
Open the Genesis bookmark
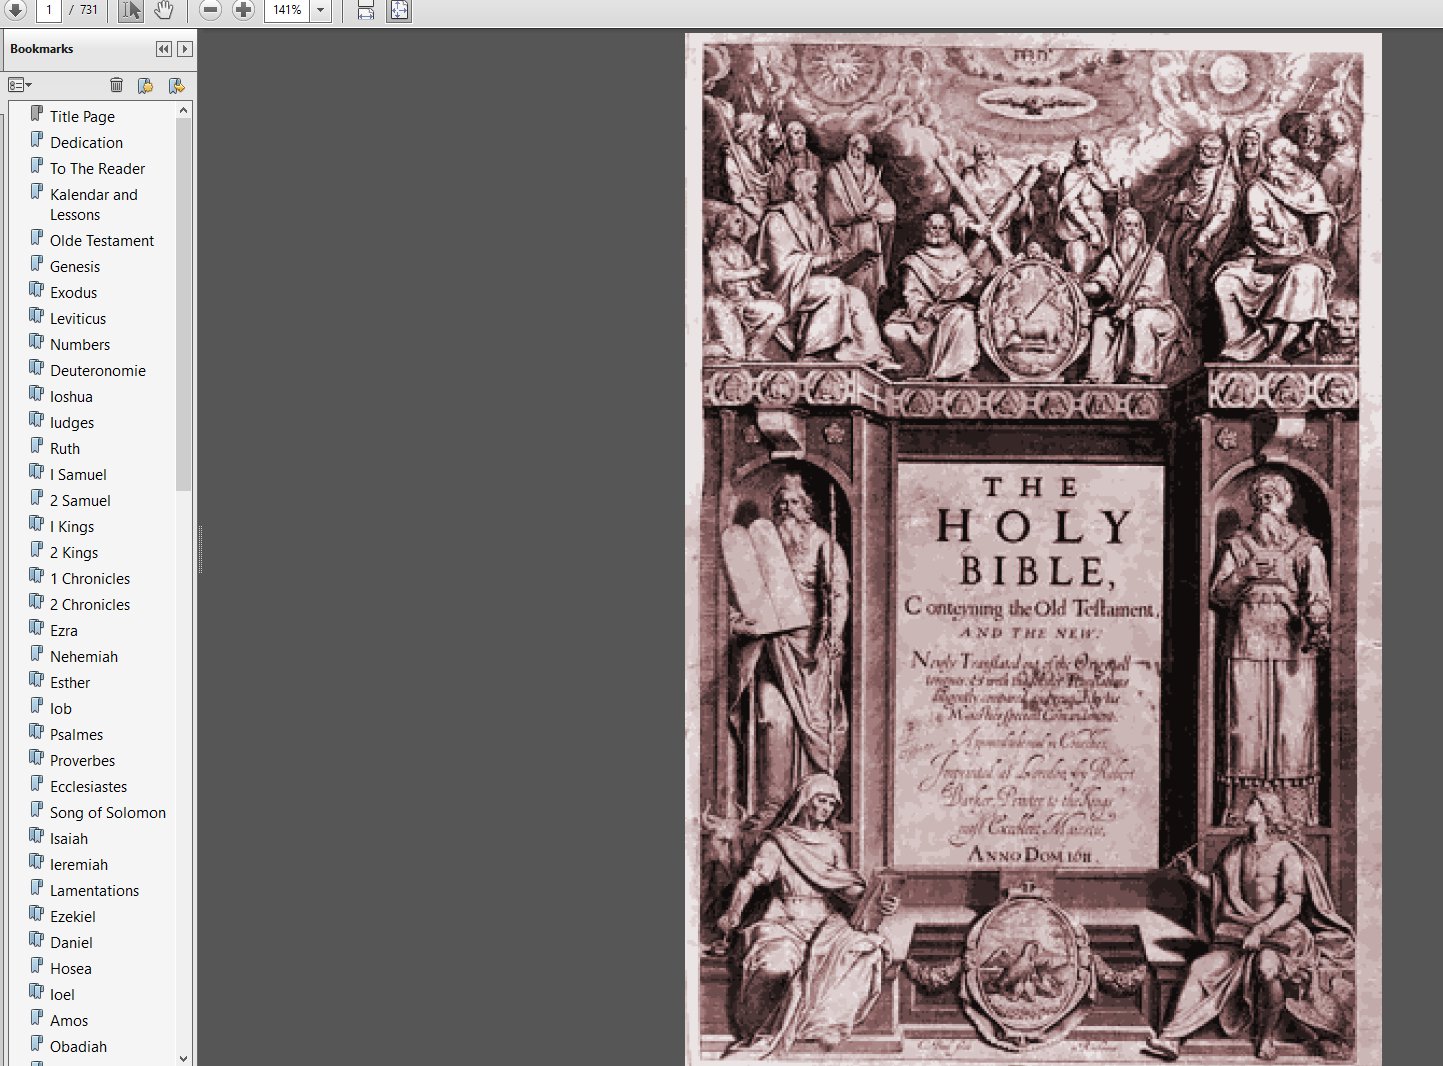pyautogui.click(x=75, y=267)
